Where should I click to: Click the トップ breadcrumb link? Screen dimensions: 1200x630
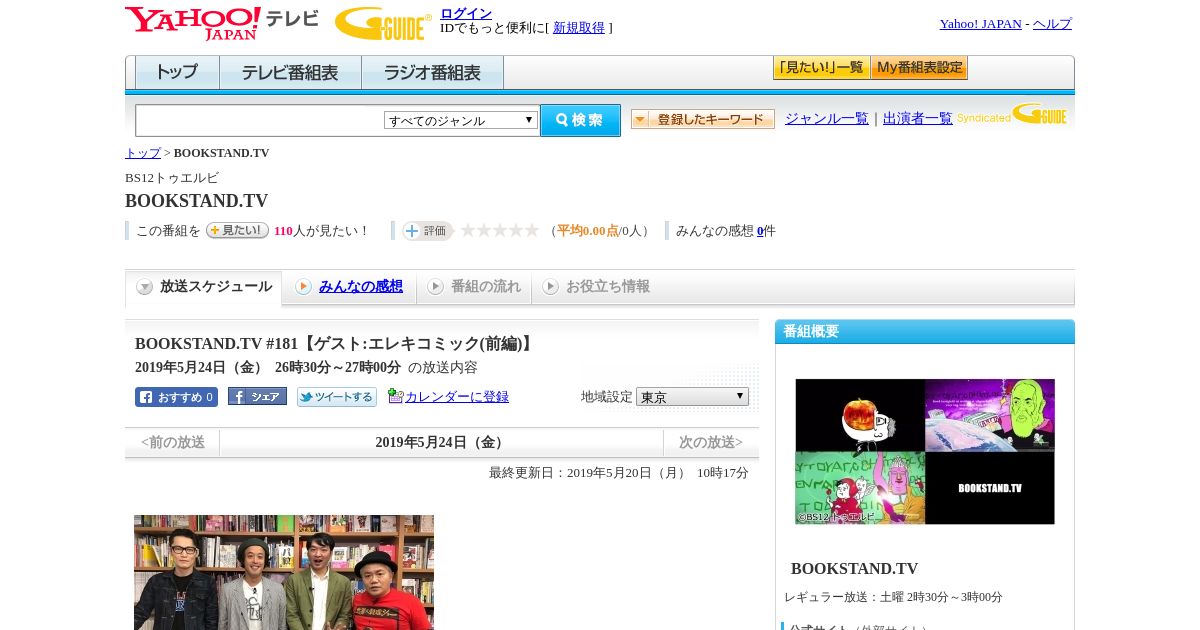point(143,153)
